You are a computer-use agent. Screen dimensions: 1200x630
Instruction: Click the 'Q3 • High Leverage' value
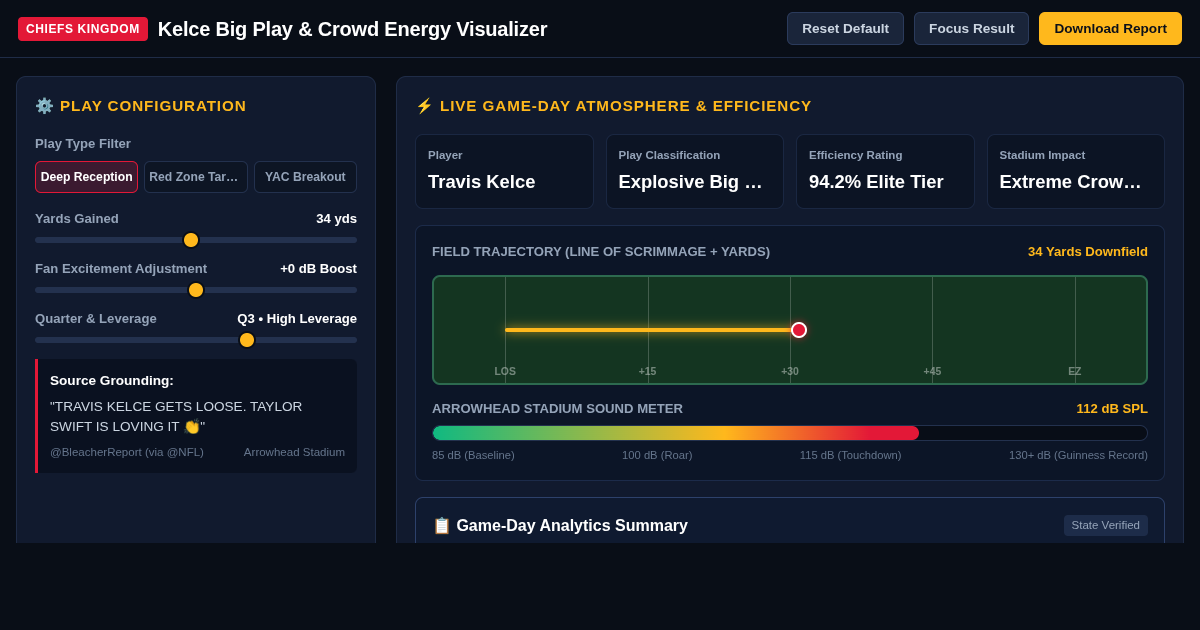point(297,319)
